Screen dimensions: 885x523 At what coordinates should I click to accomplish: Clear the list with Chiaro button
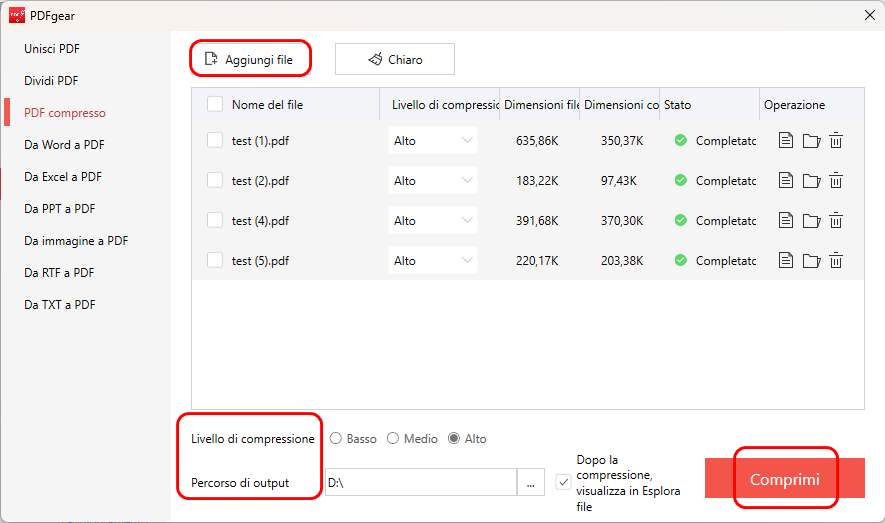click(x=395, y=59)
